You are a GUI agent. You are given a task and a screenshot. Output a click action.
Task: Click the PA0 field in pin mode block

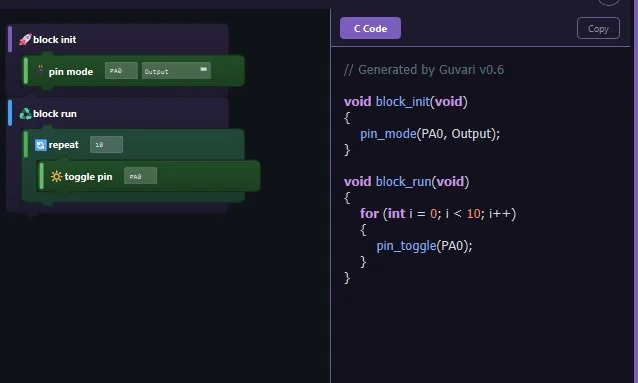pos(121,71)
